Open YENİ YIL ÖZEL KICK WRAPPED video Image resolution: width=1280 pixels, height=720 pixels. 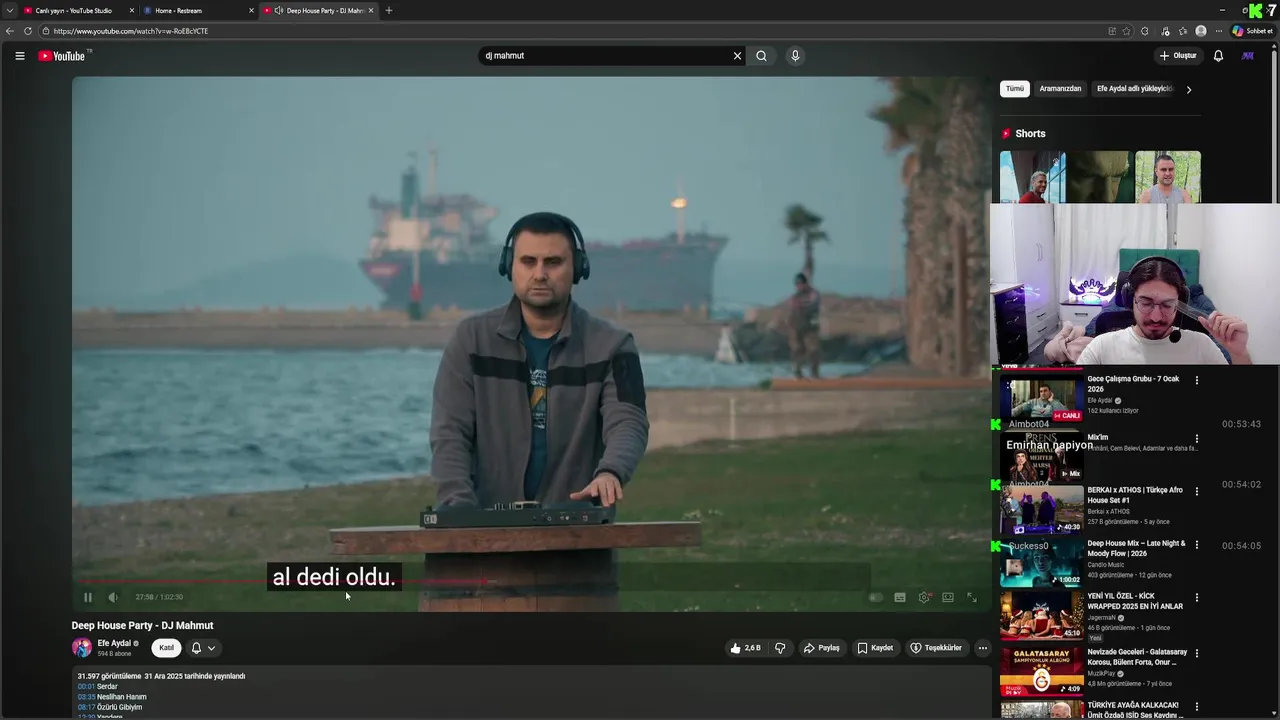coord(1042,615)
